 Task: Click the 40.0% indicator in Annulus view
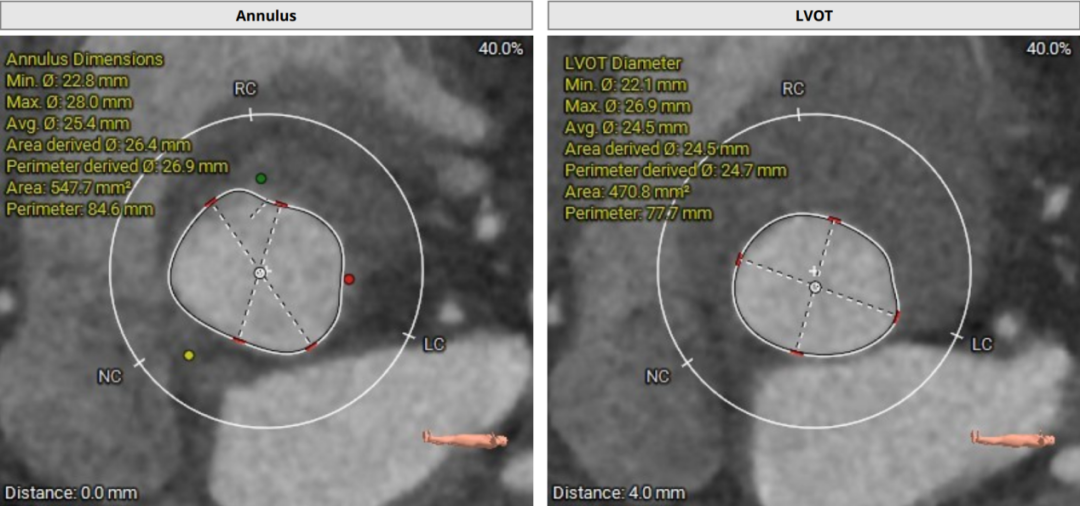[x=500, y=49]
